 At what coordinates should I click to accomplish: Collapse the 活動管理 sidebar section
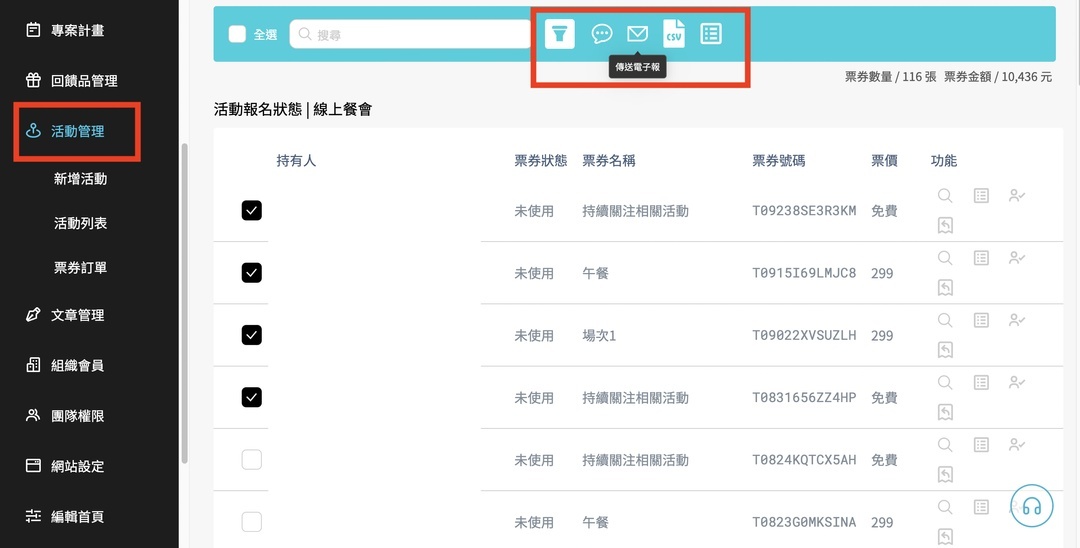click(x=77, y=131)
